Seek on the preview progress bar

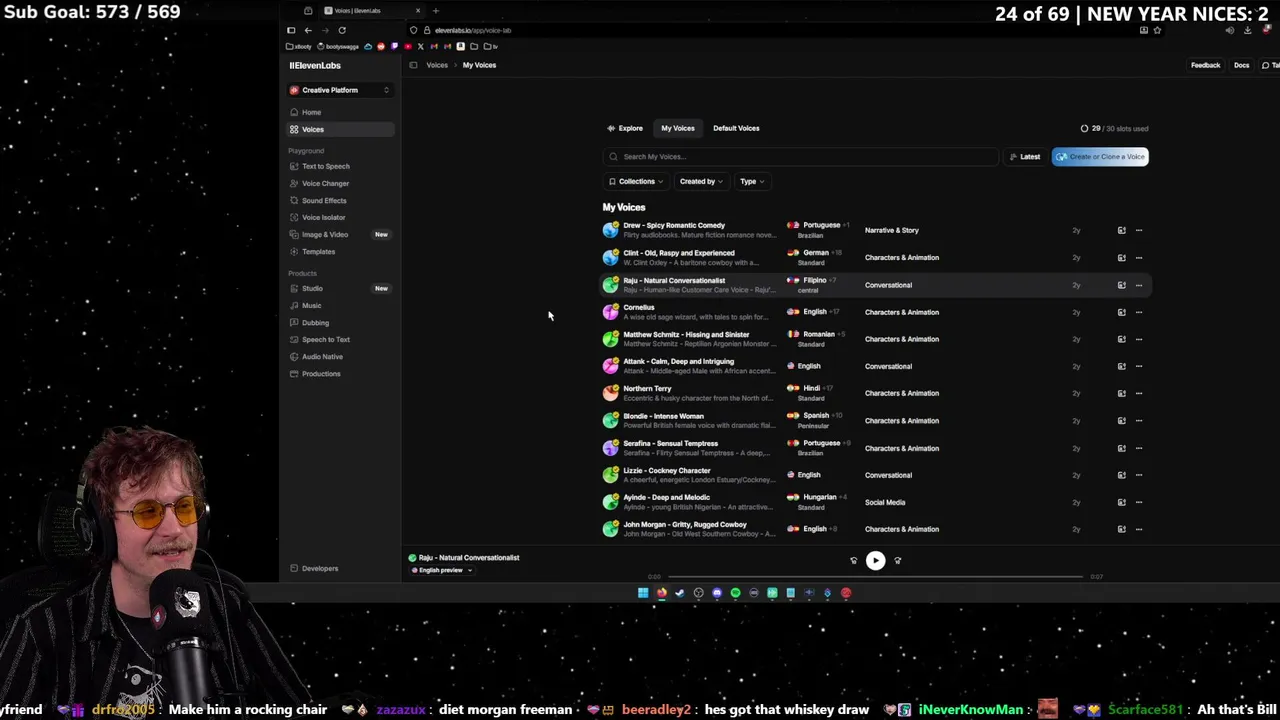pos(875,577)
